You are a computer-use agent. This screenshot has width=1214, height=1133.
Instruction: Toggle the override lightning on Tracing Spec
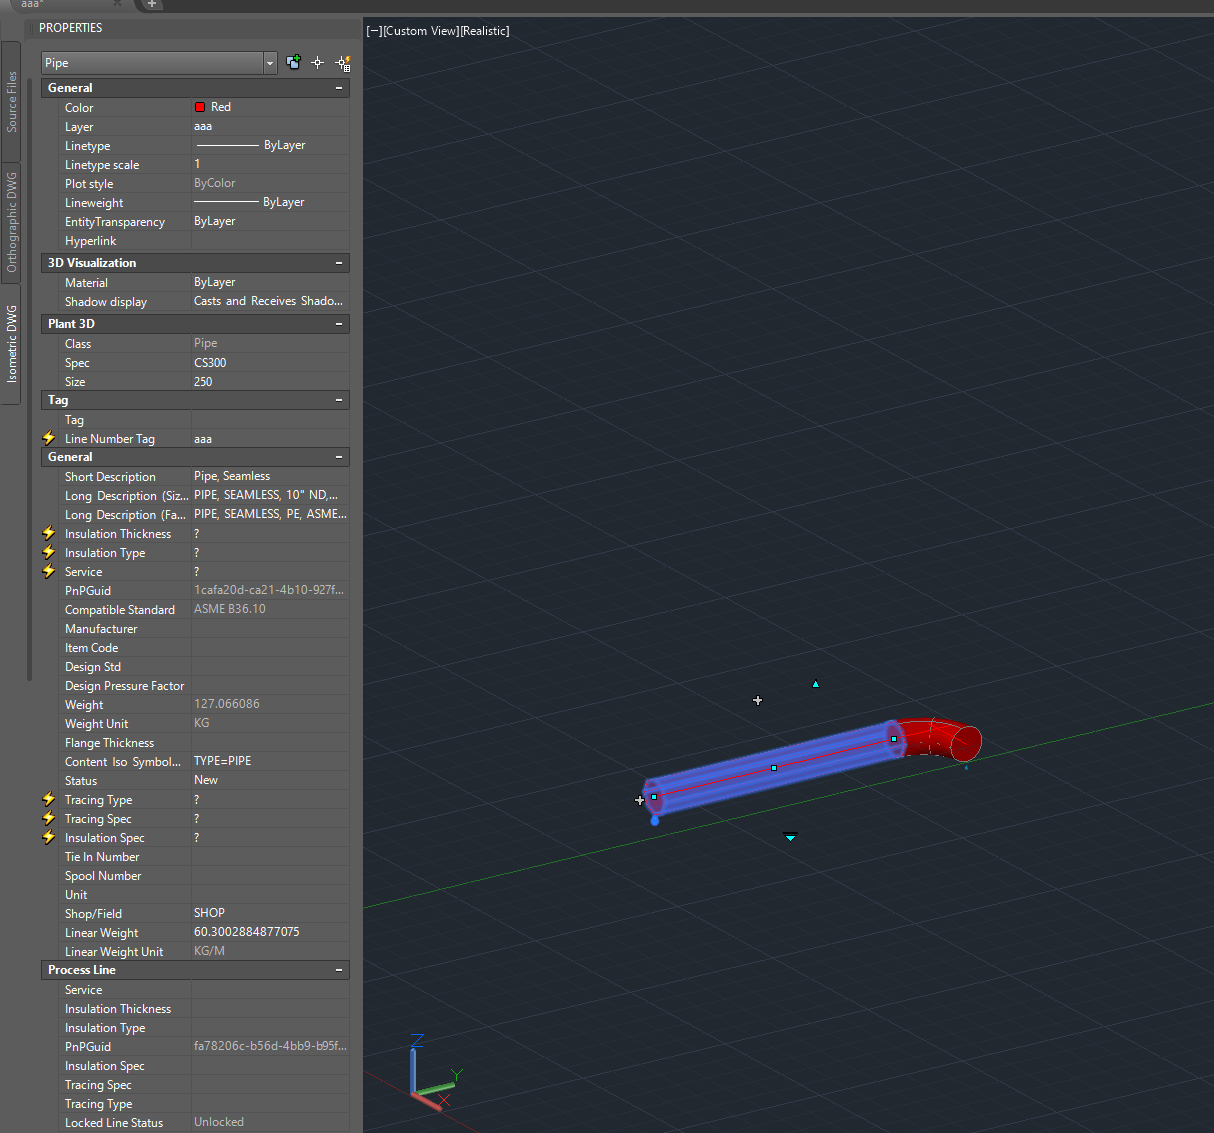[x=48, y=818]
